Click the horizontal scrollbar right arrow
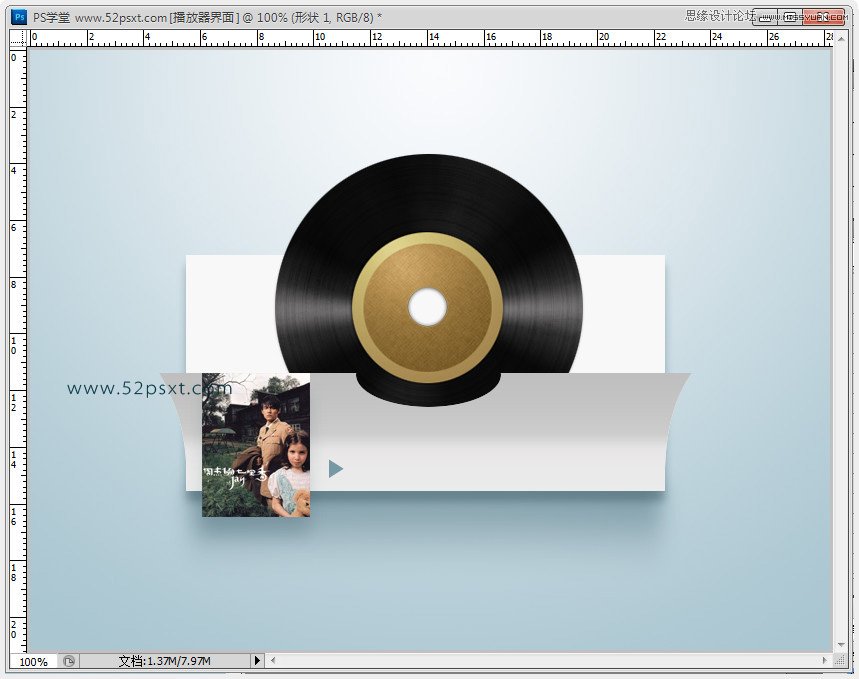Image resolution: width=859 pixels, height=679 pixels. [827, 661]
